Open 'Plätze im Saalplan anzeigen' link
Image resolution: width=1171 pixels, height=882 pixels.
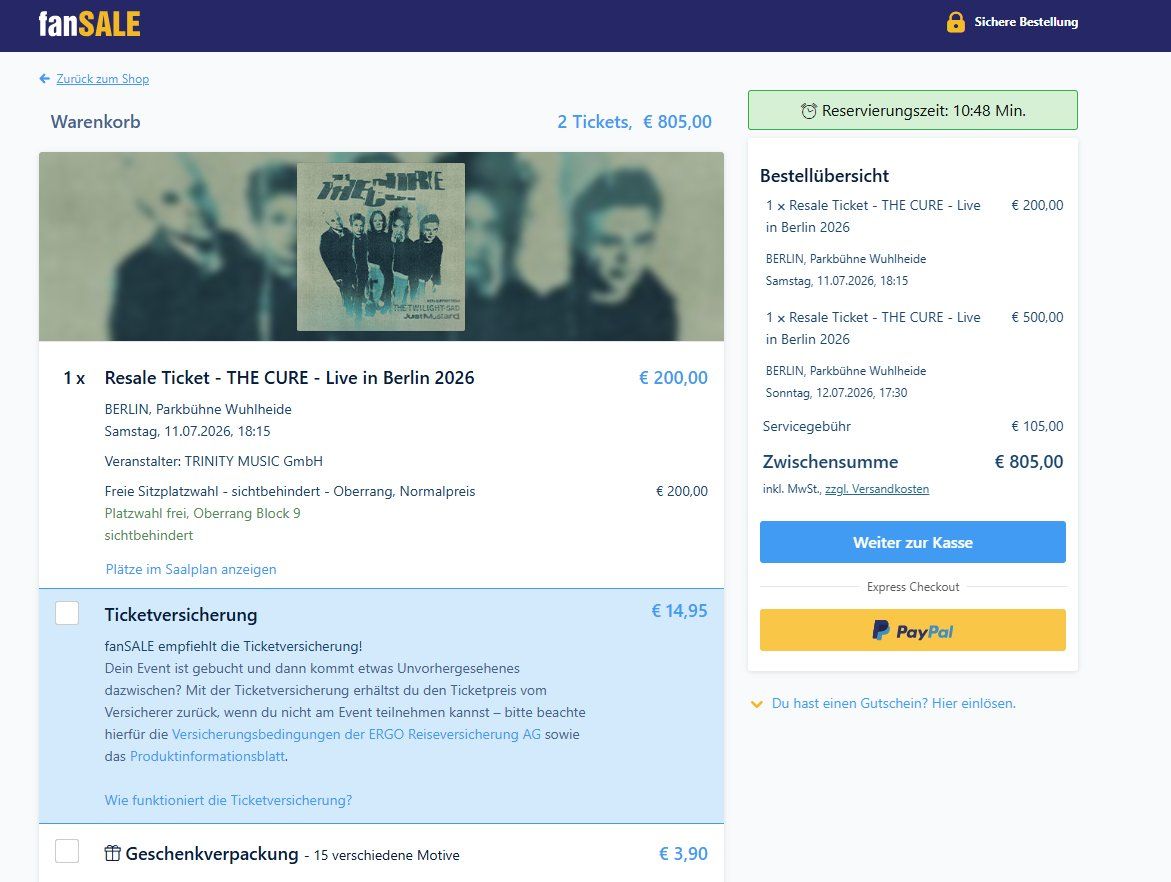click(x=191, y=569)
